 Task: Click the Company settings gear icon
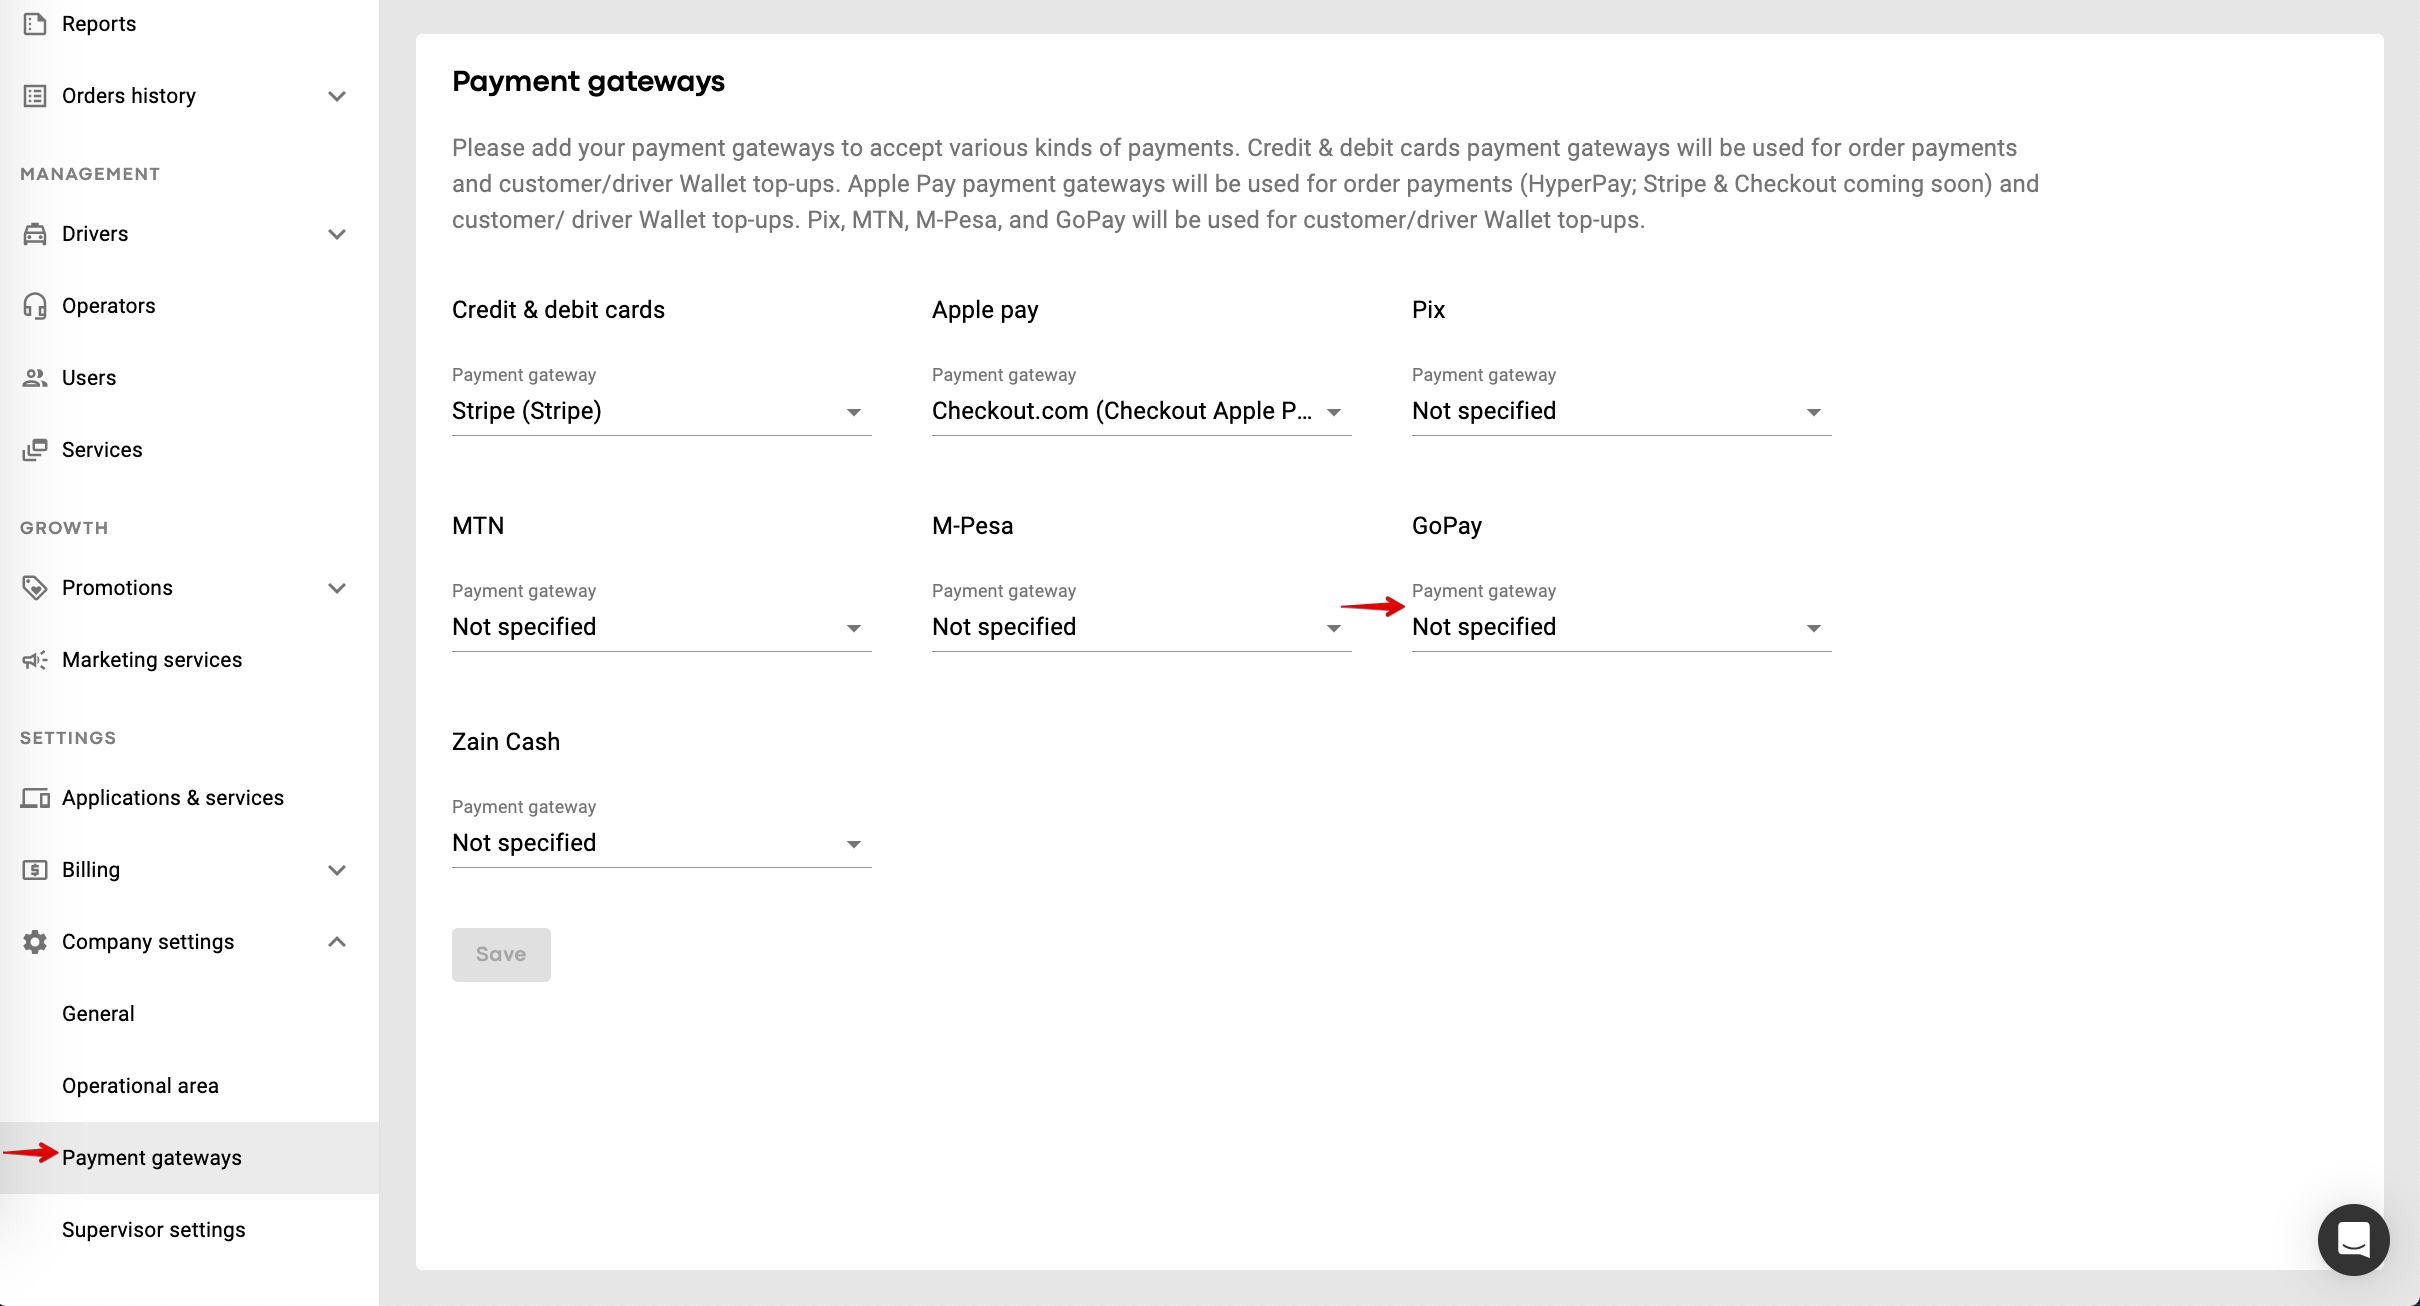coord(35,942)
